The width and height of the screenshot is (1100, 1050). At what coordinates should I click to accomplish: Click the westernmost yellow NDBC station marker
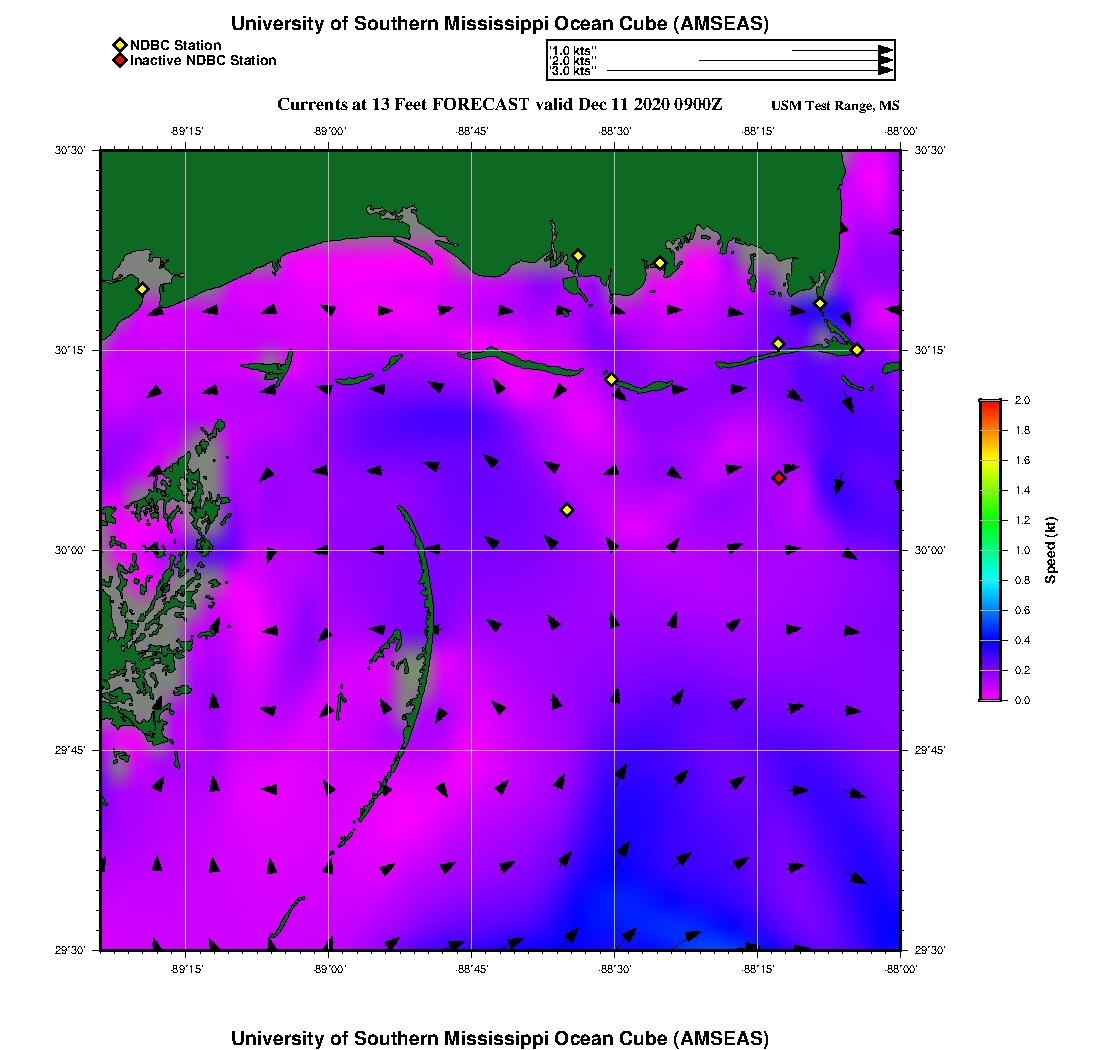tap(142, 289)
